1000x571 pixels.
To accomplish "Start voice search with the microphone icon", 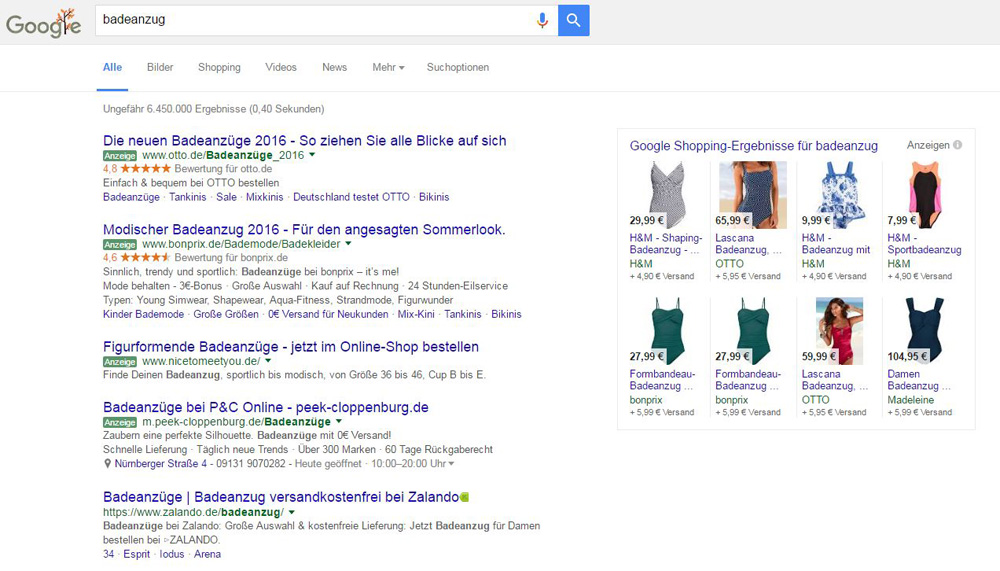I will pos(542,20).
